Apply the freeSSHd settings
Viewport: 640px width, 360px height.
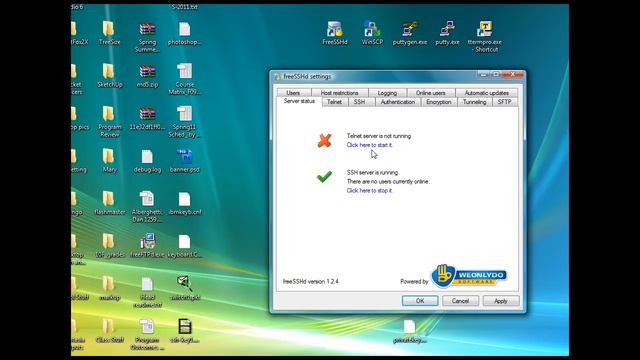click(x=501, y=301)
